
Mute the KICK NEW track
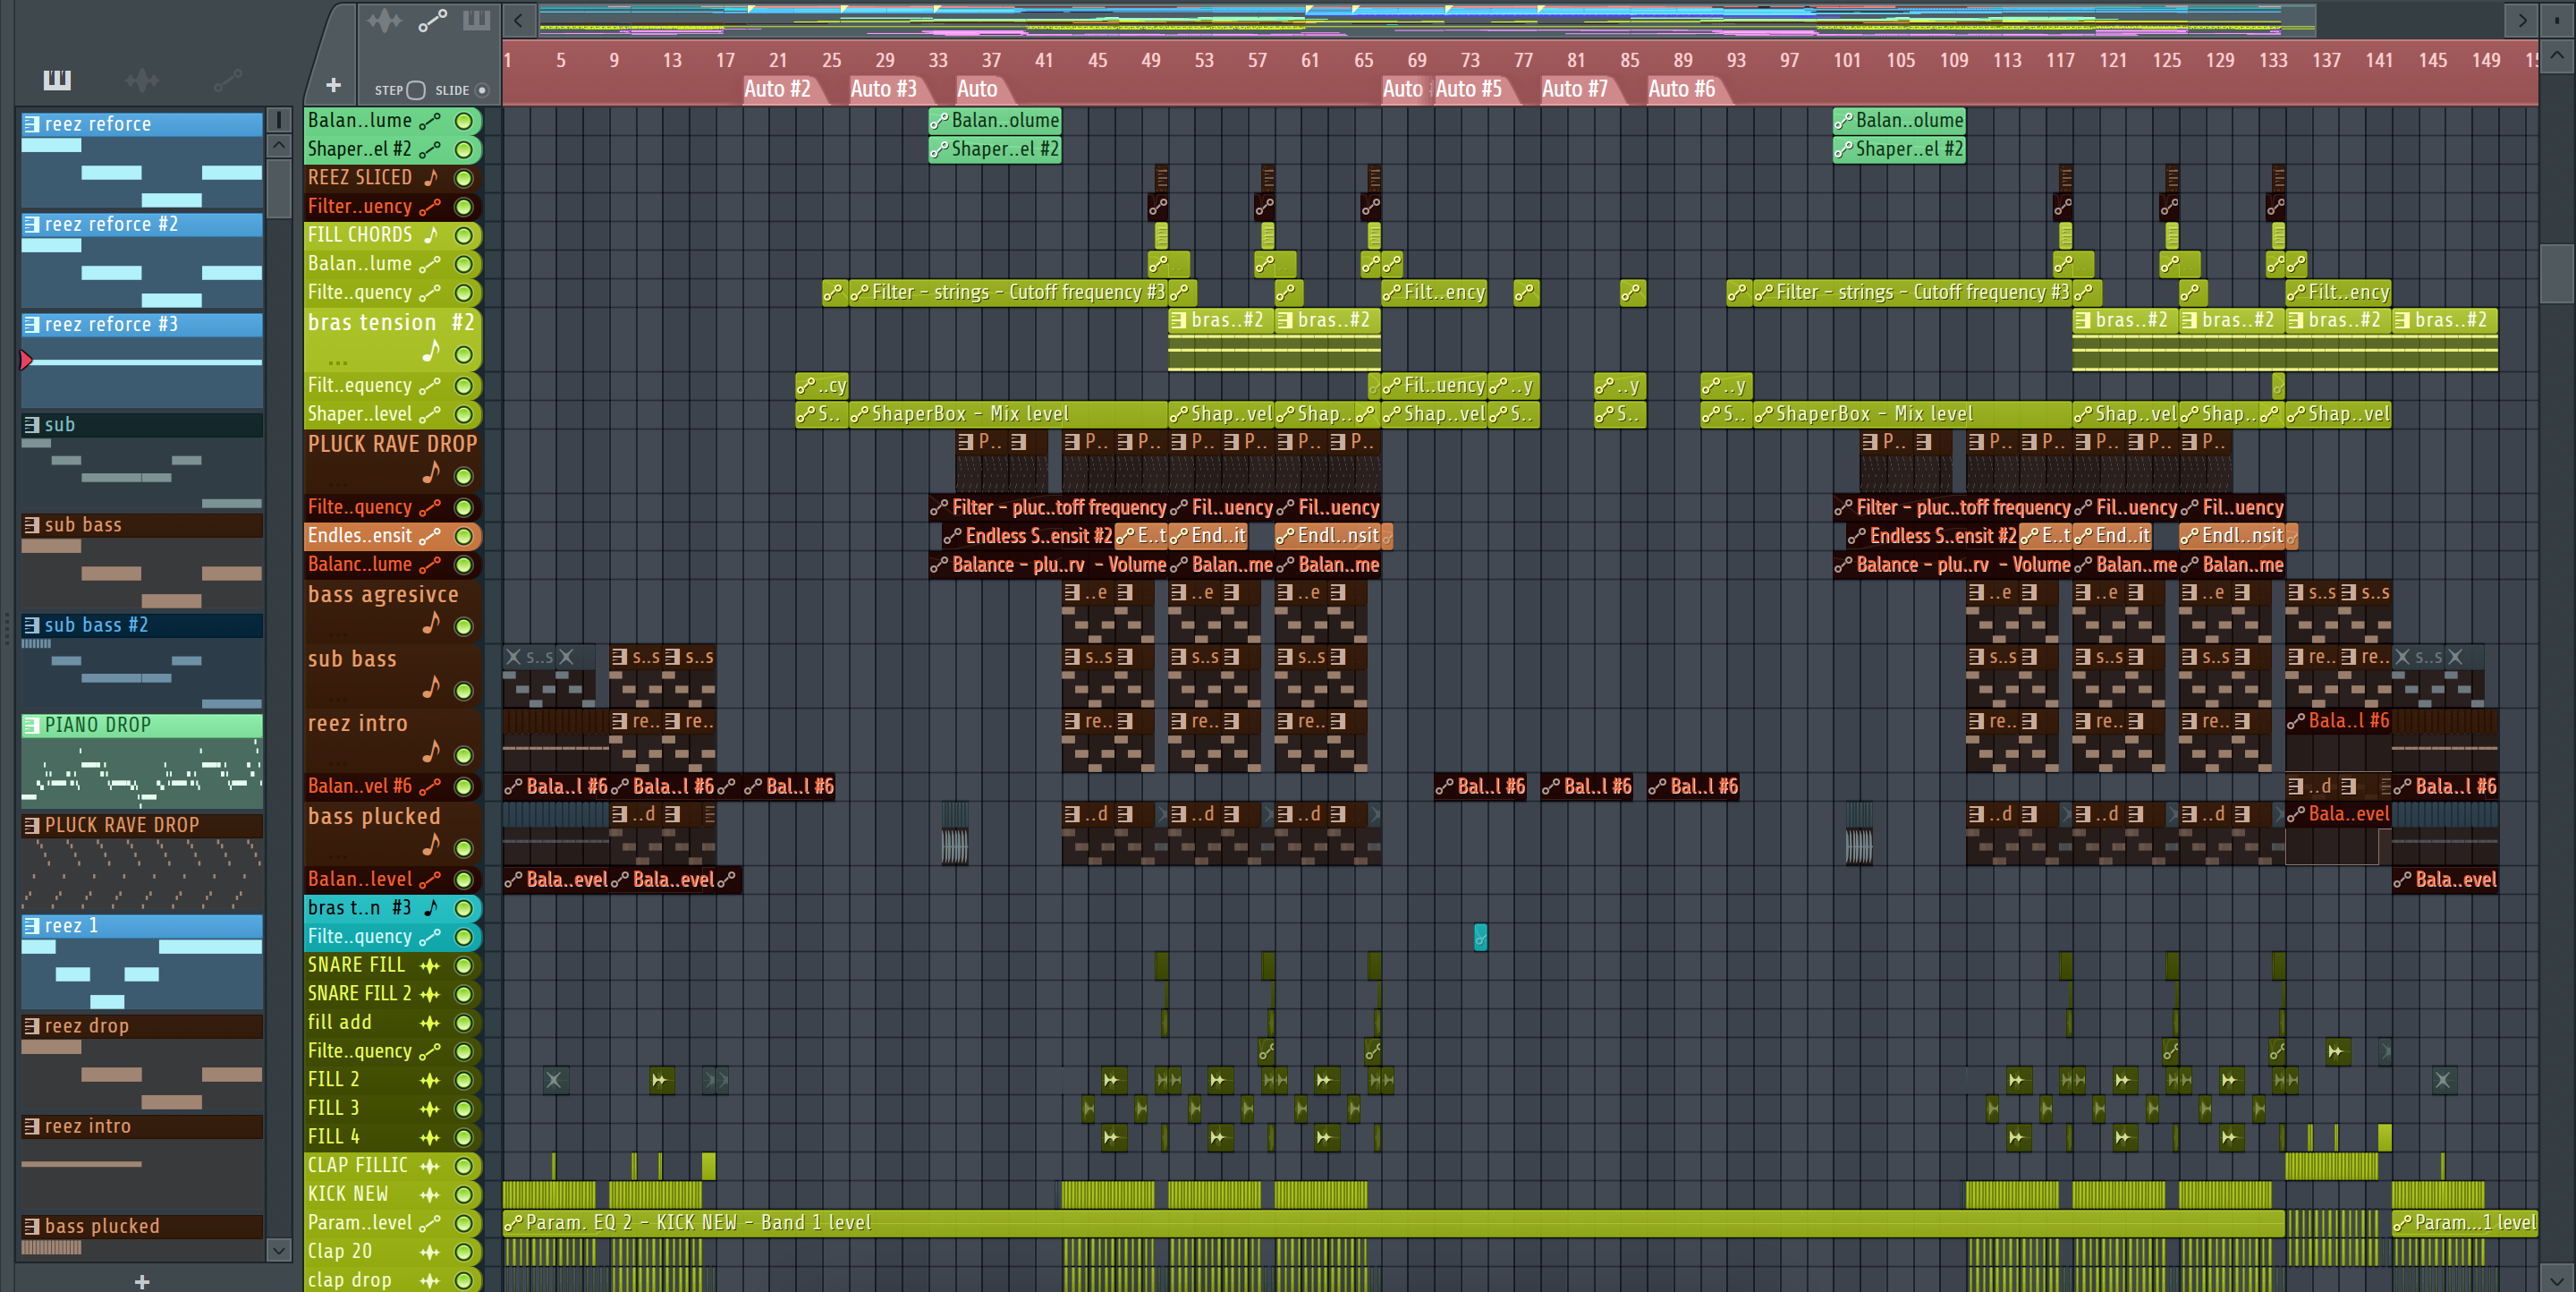coord(464,1194)
